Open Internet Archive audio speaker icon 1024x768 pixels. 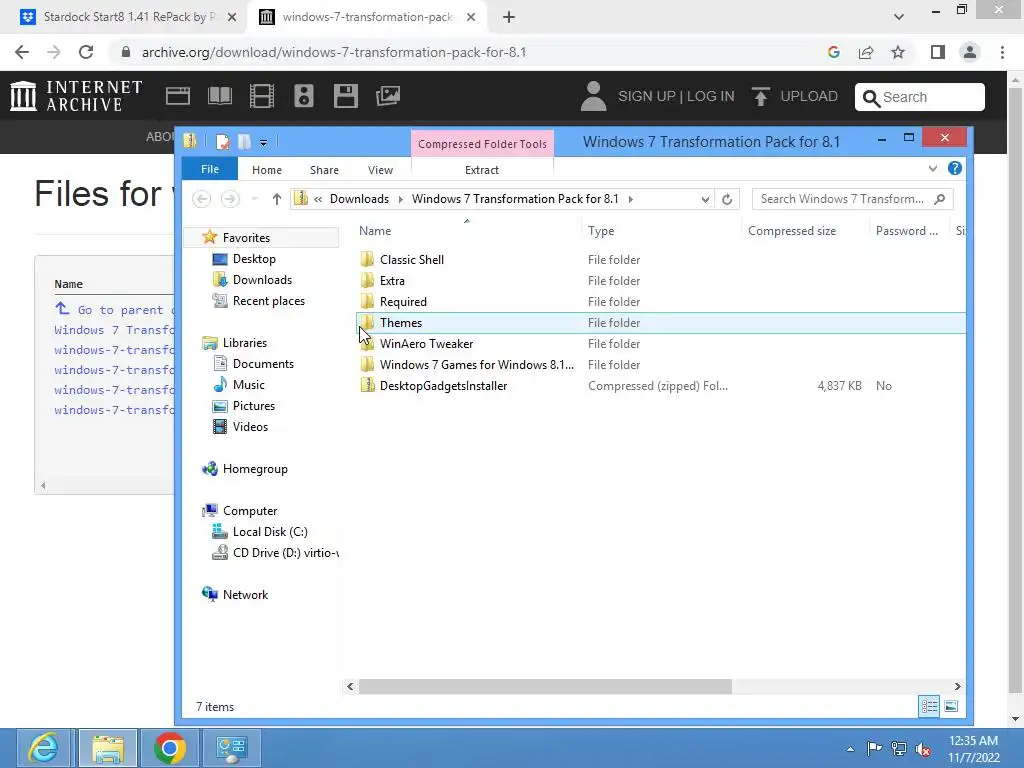tap(304, 96)
